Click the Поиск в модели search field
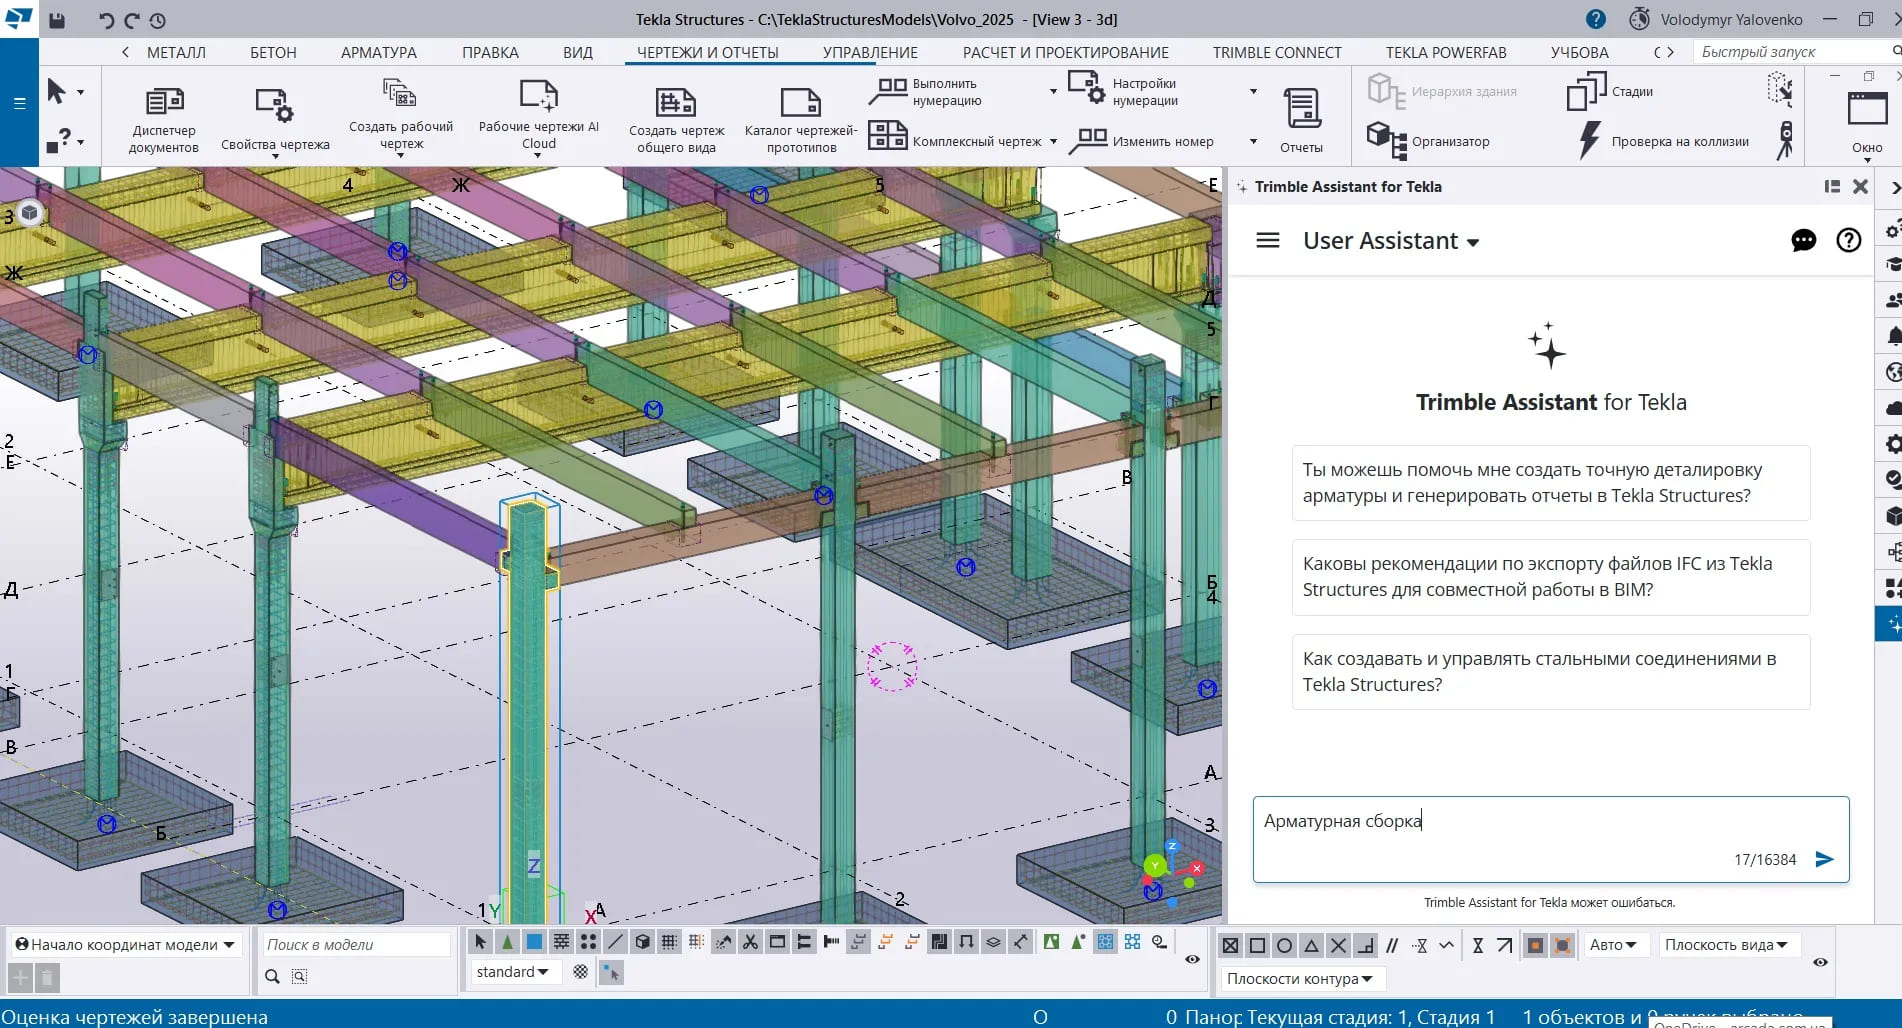1902x1028 pixels. coord(355,945)
